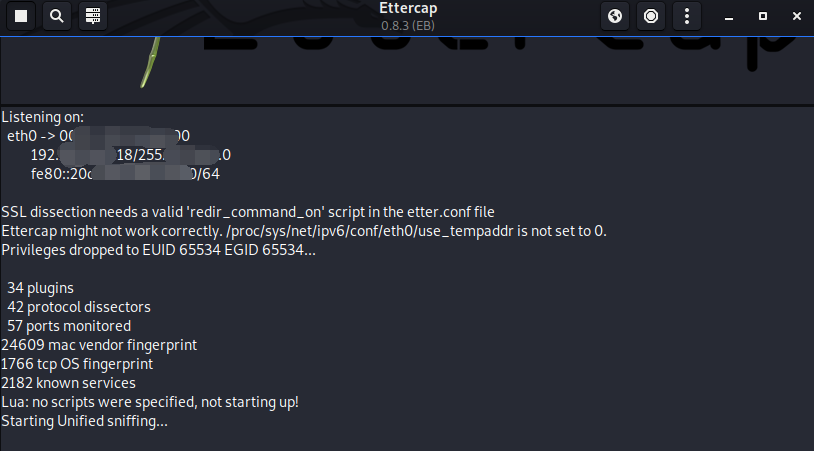814x451 pixels.
Task: Click the 'Privileges dropped to EUID' line
Action: point(158,250)
